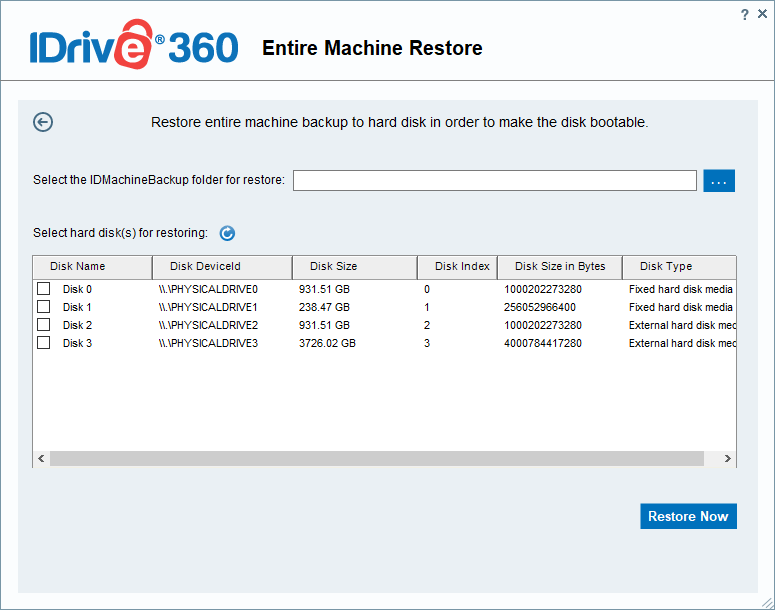The width and height of the screenshot is (775, 610).
Task: Tick the checkbox for Disk 2
Action: (44, 325)
